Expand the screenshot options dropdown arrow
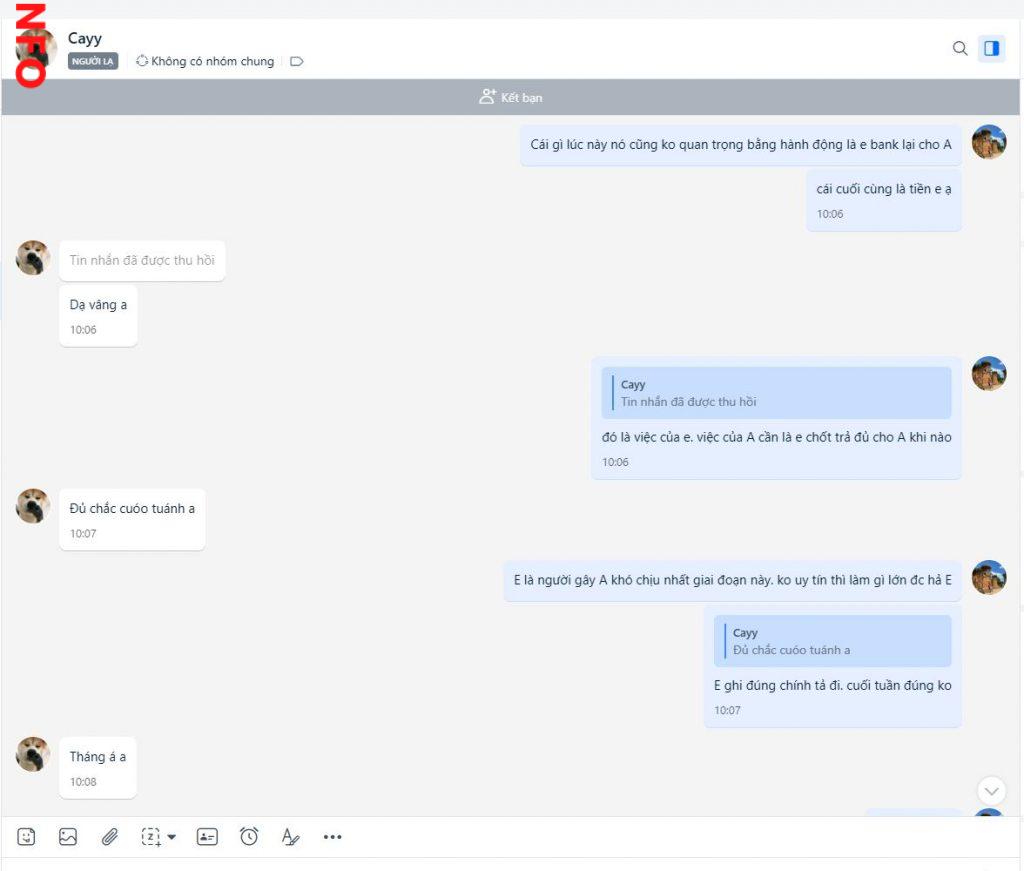 tap(172, 837)
